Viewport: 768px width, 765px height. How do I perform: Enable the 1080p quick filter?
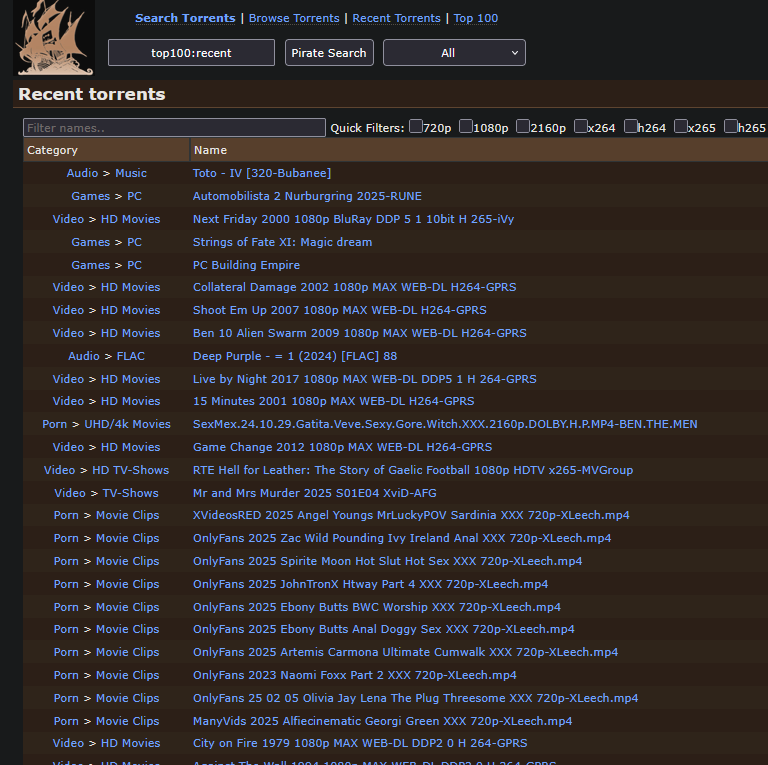(466, 126)
